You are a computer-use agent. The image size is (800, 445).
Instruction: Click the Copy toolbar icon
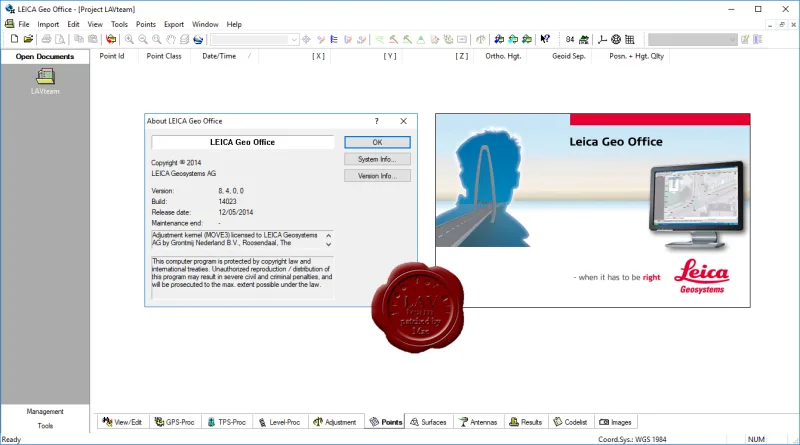tap(79, 39)
